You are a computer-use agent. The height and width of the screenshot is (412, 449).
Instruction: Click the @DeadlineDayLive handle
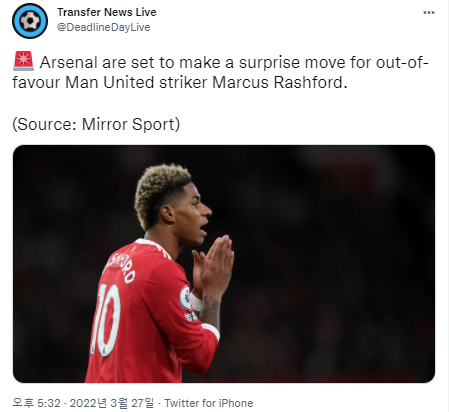click(104, 27)
